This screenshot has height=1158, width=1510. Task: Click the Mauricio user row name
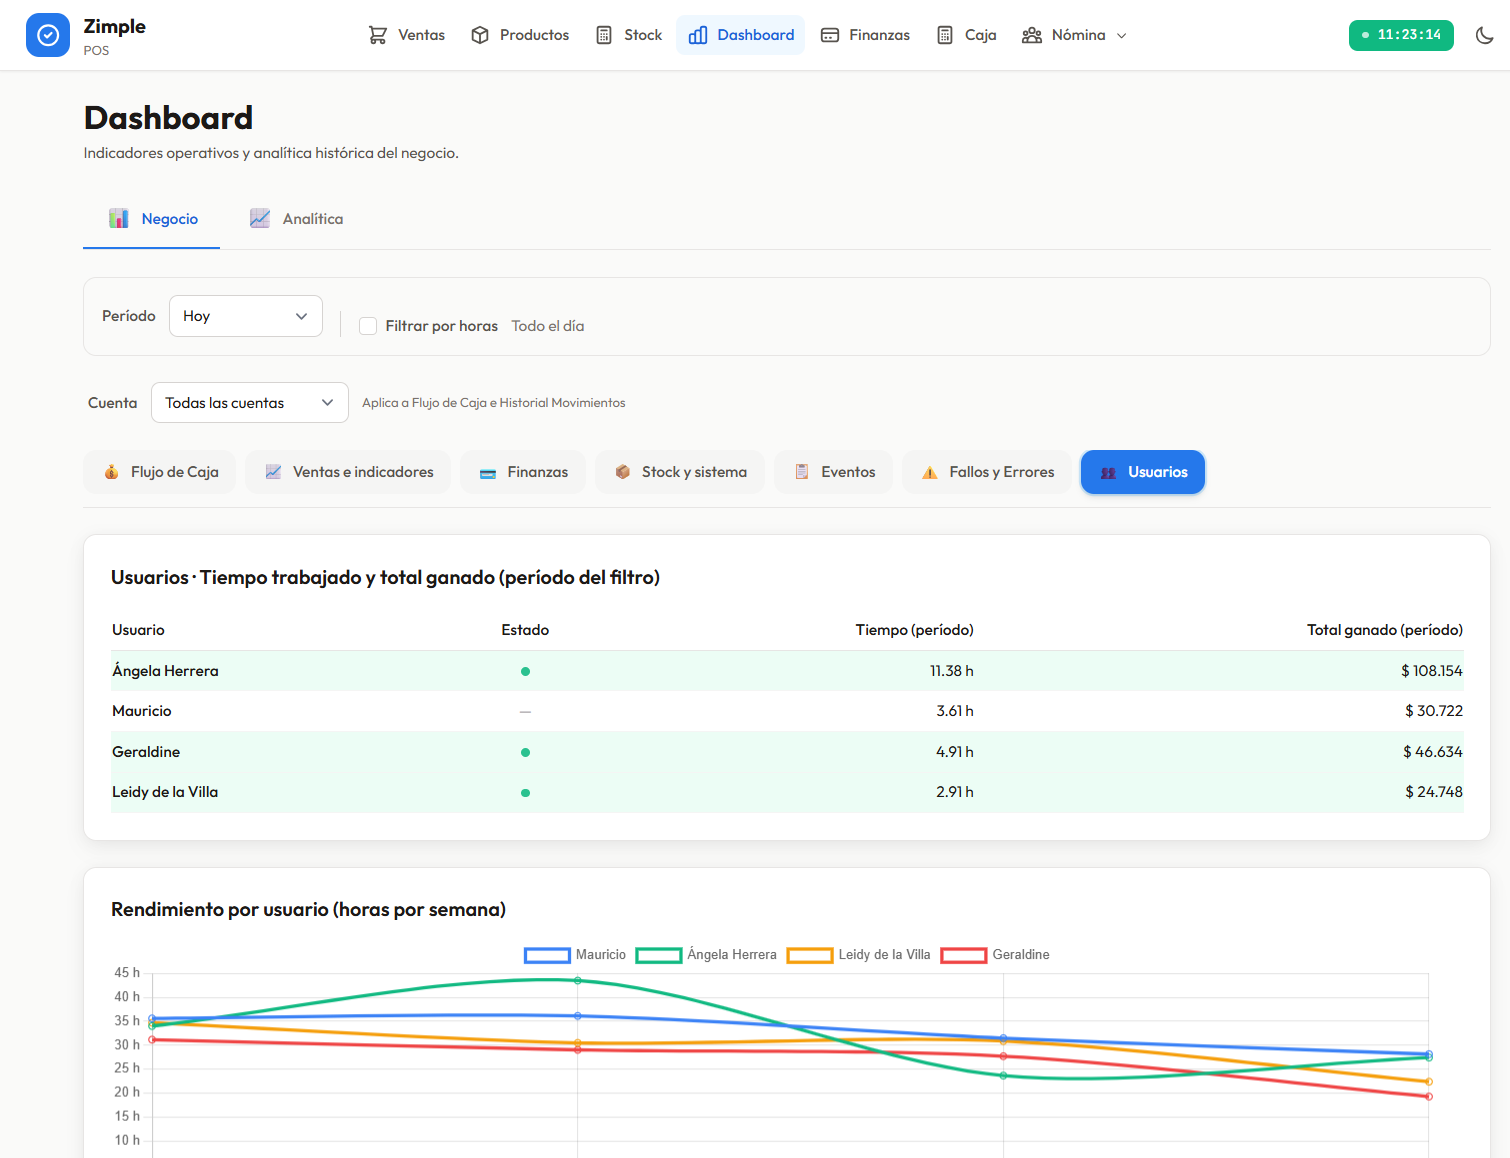142,711
